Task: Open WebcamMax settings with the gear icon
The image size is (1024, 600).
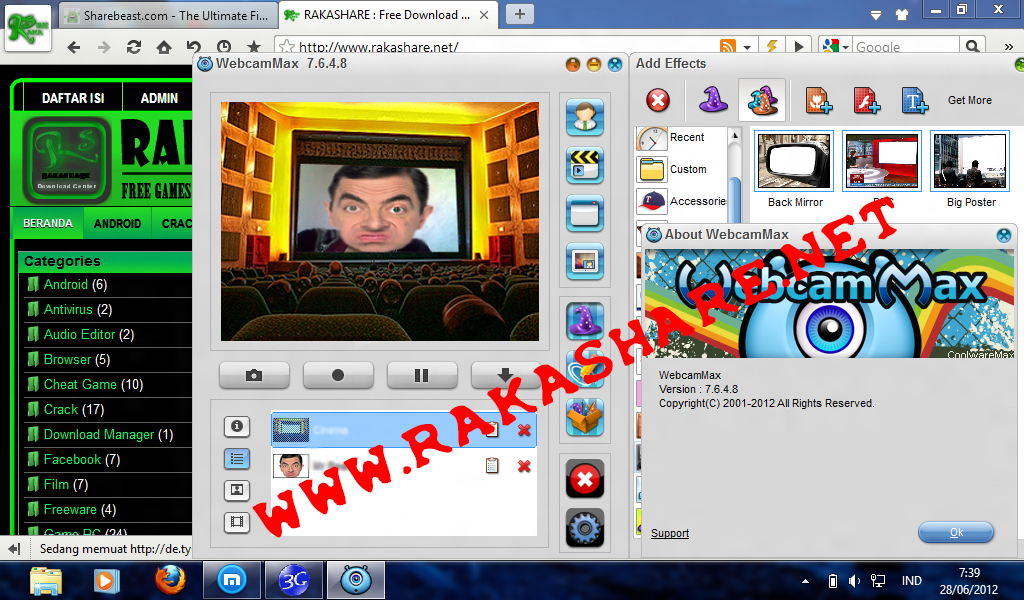Action: tap(584, 528)
